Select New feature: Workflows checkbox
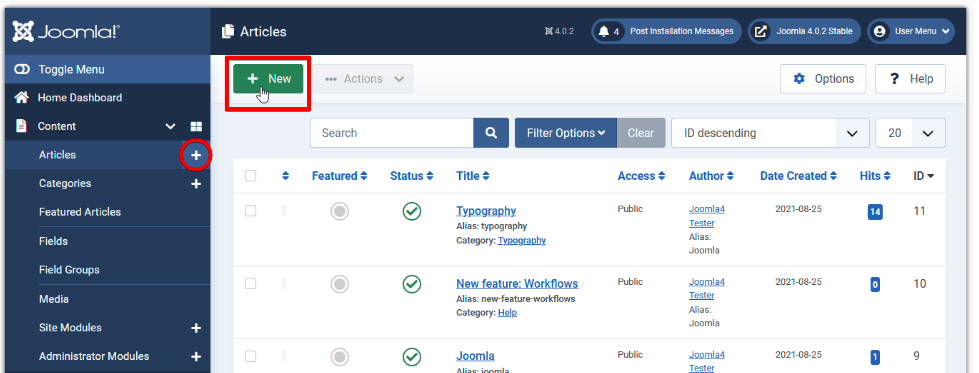 click(x=250, y=284)
